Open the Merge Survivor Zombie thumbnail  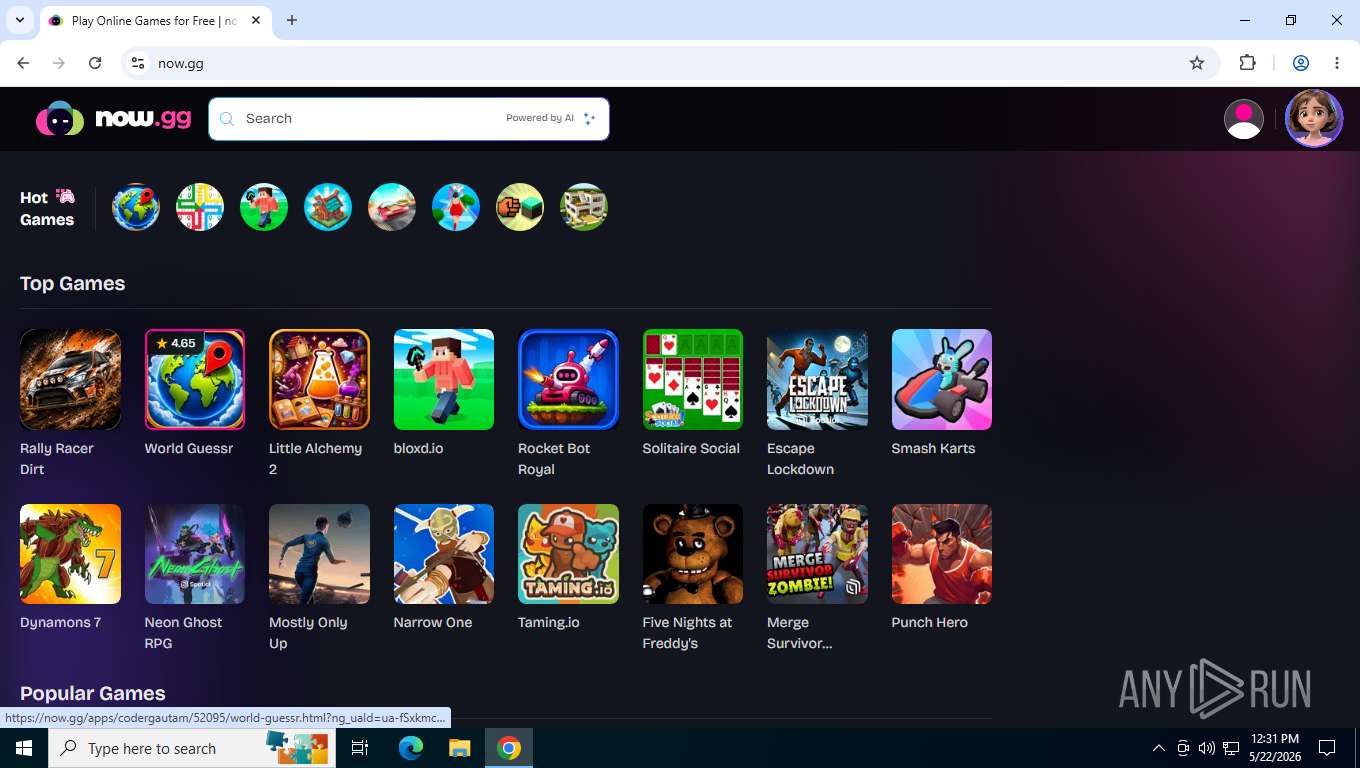click(817, 554)
